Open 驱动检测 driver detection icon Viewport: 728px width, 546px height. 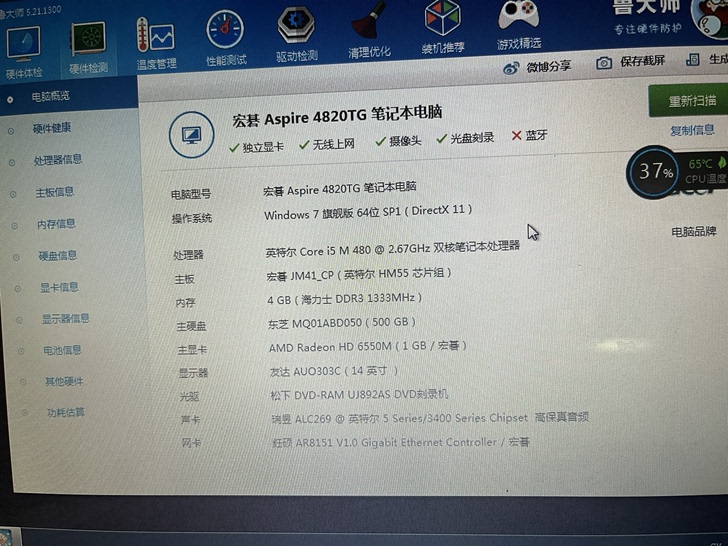296,25
